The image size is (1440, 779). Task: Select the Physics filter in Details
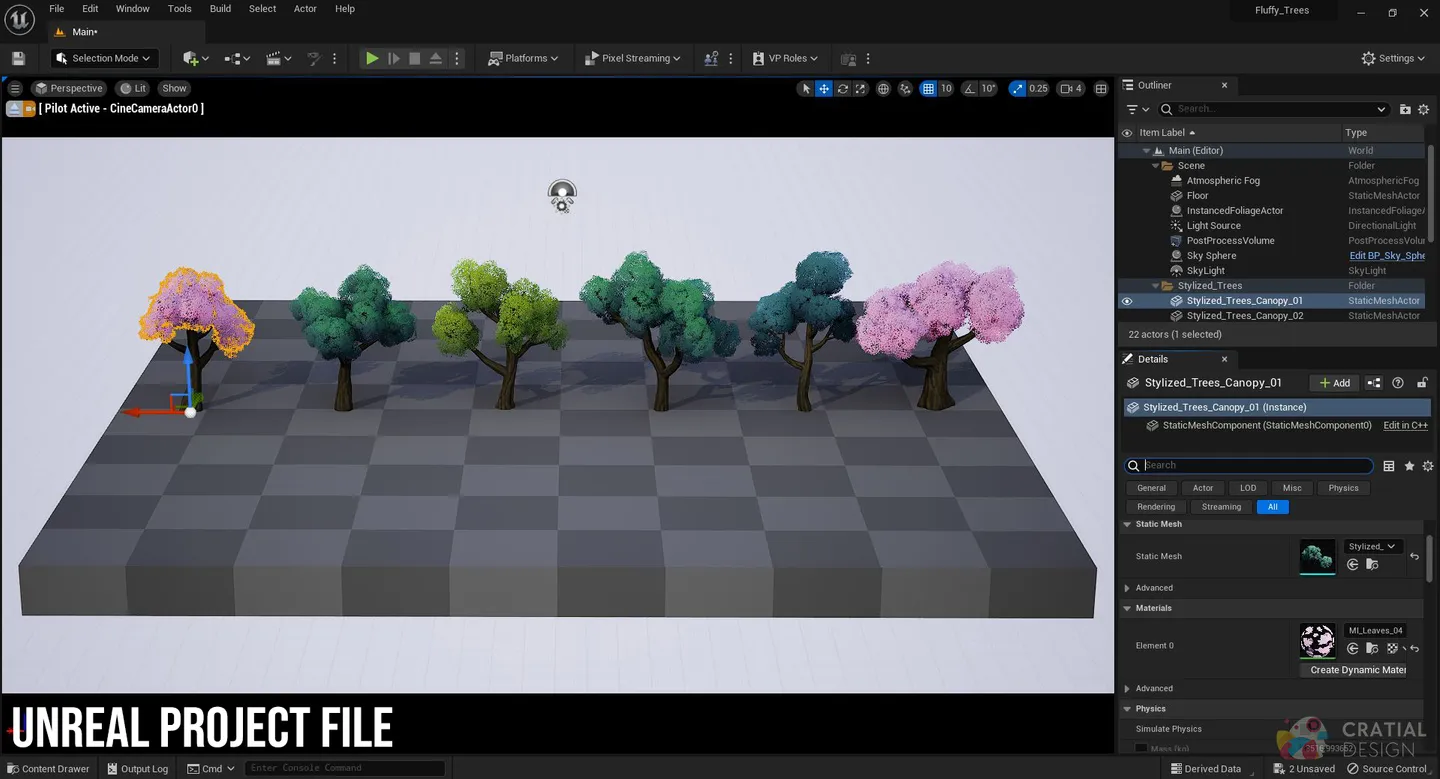(1343, 488)
